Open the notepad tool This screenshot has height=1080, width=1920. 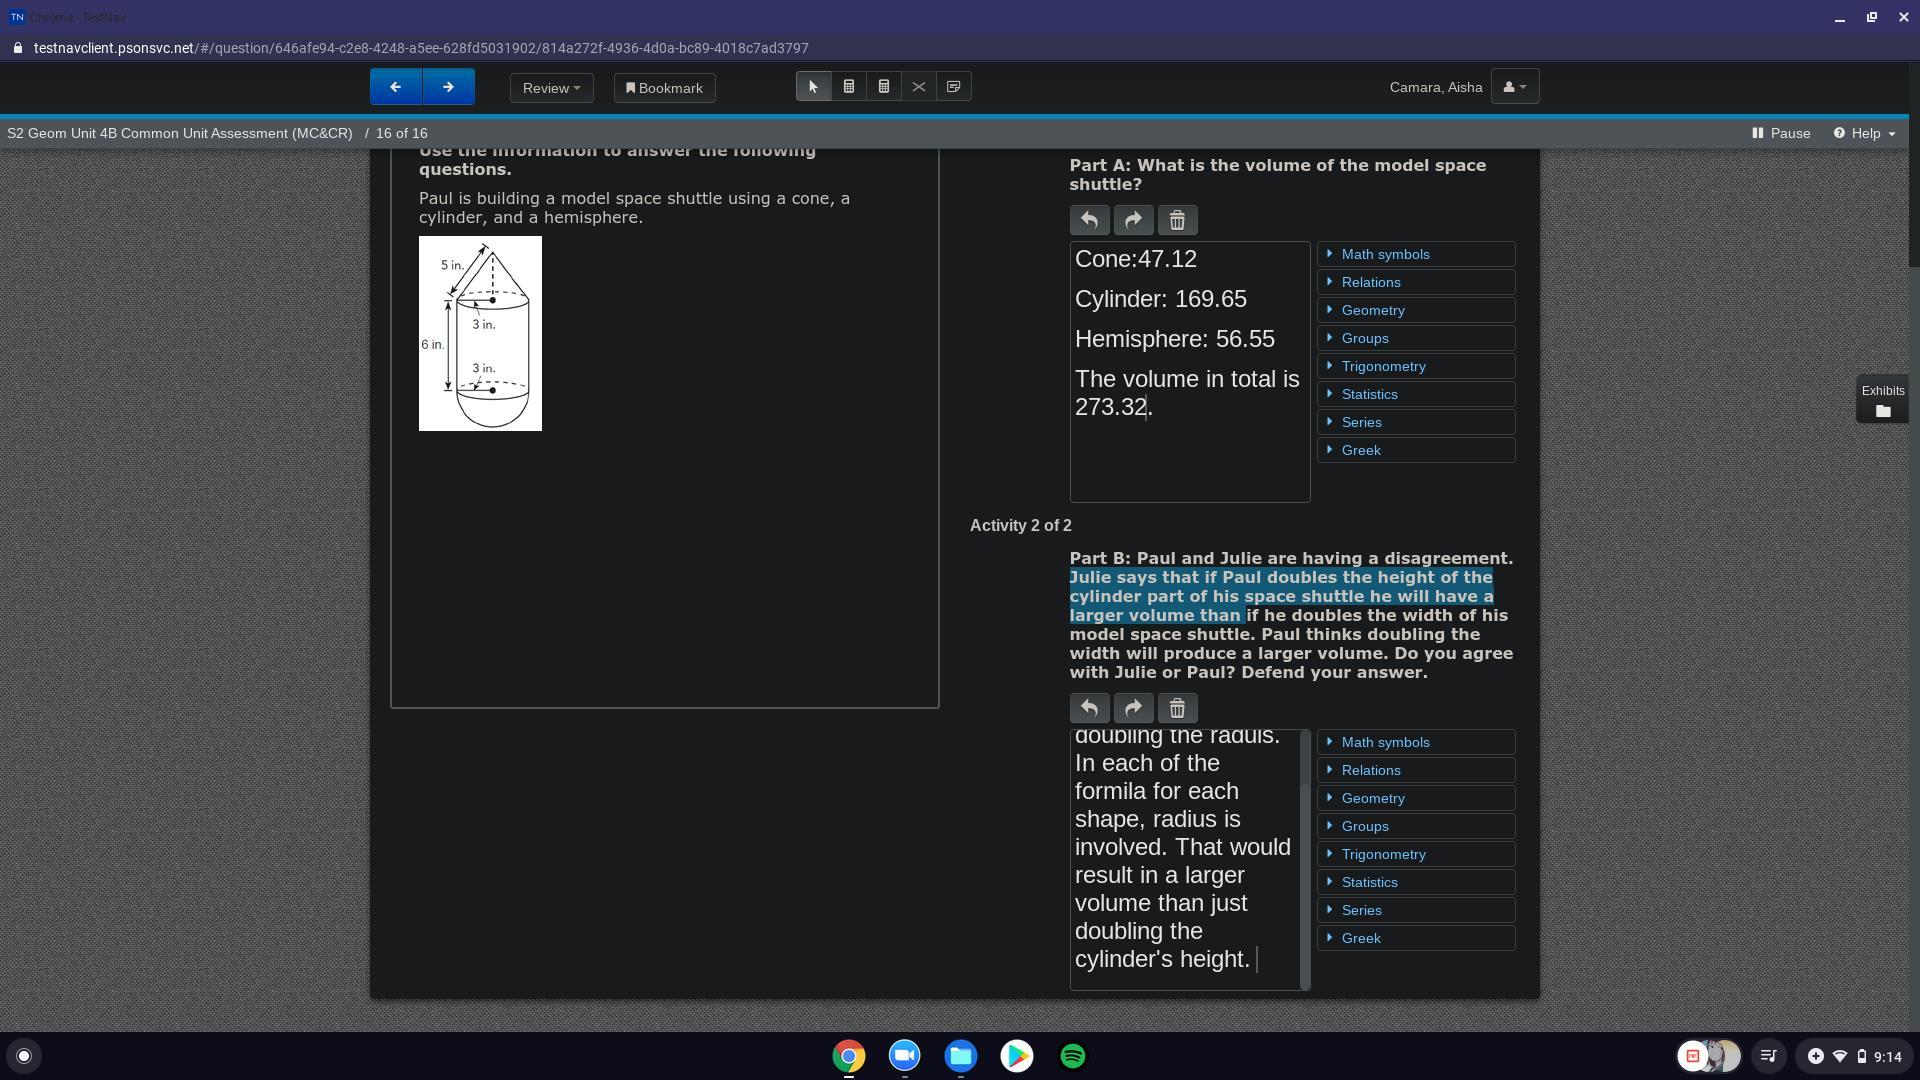(953, 87)
